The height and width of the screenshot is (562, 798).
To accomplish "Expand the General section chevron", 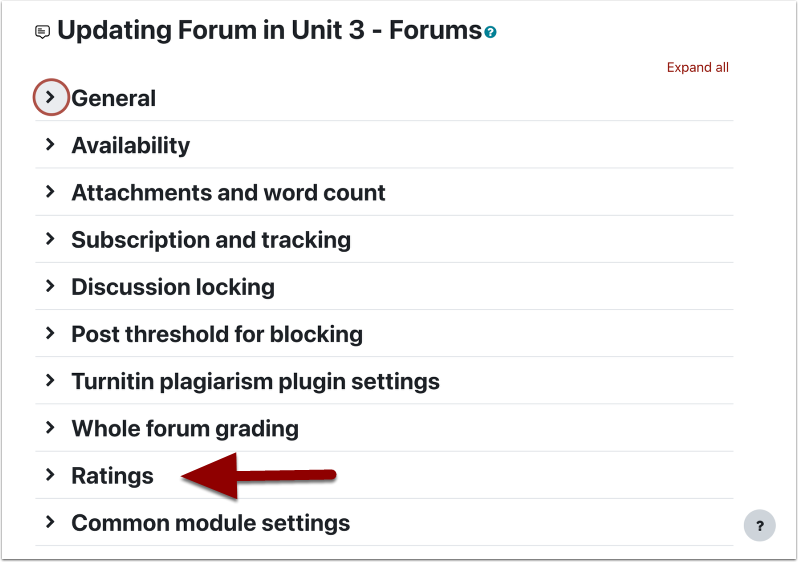I will pyautogui.click(x=51, y=97).
